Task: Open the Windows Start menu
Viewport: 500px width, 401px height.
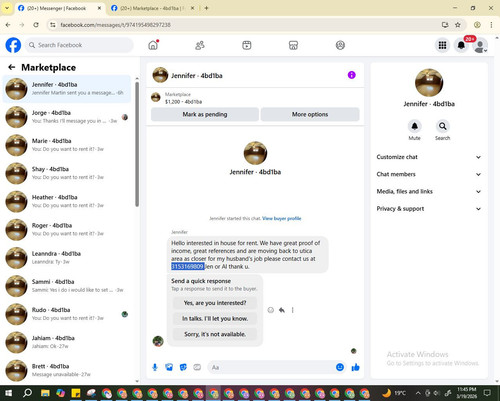Action: [x=8, y=393]
